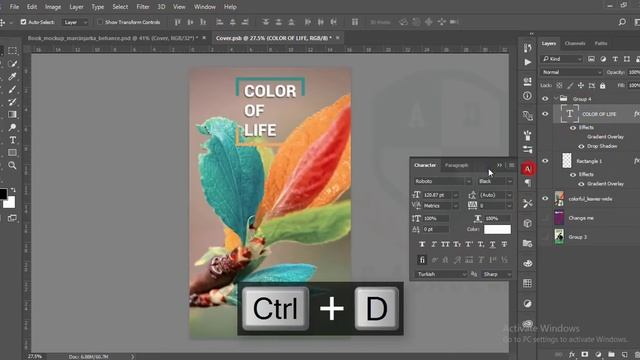The width and height of the screenshot is (640, 360).
Task: Show the Group 3 layer
Action: pyautogui.click(x=545, y=237)
